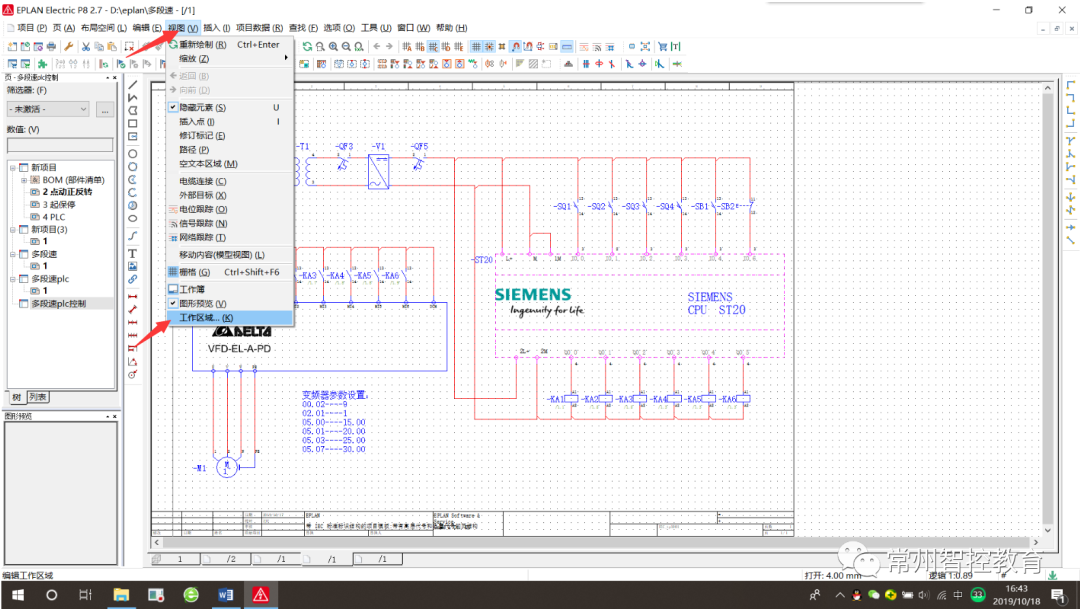Click the scissors cut icon
The width and height of the screenshot is (1080, 609).
click(x=86, y=46)
